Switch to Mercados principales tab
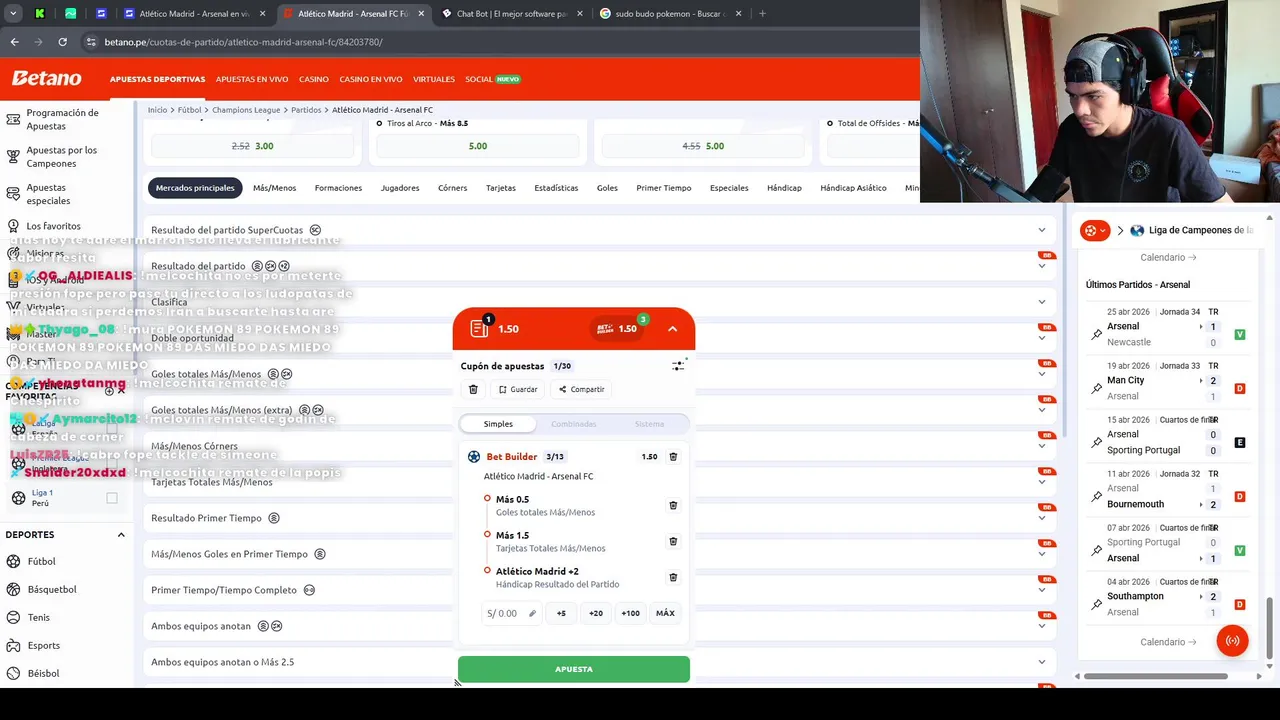The image size is (1280, 720). (195, 188)
